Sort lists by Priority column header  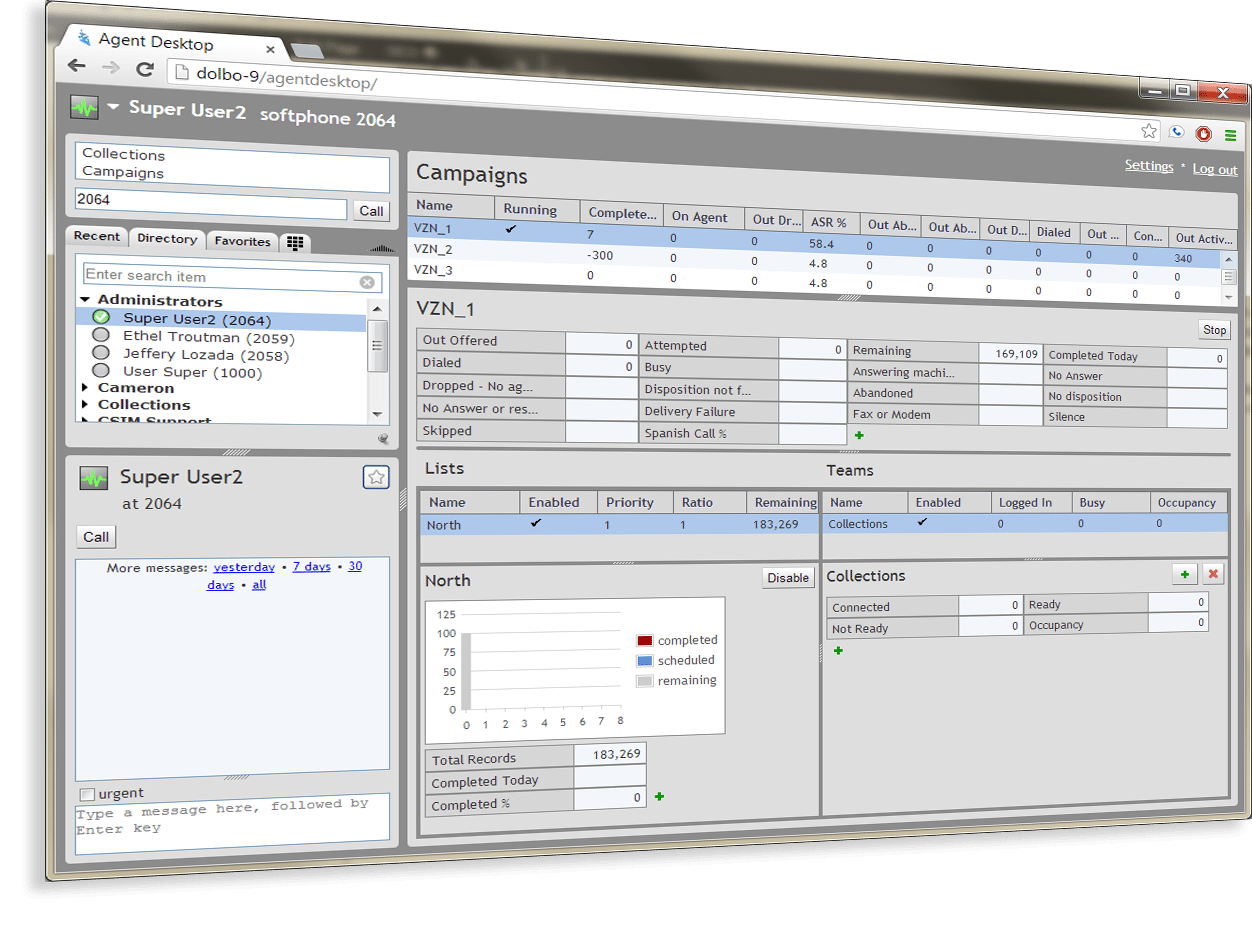pos(636,502)
